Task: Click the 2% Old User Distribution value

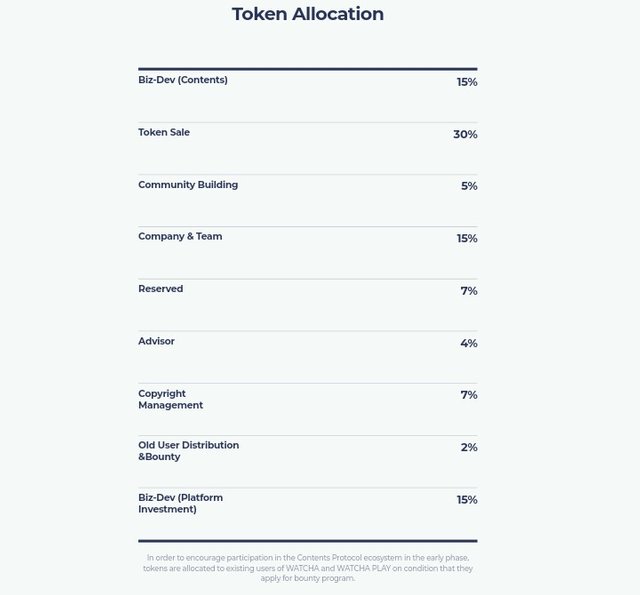Action: 469,447
